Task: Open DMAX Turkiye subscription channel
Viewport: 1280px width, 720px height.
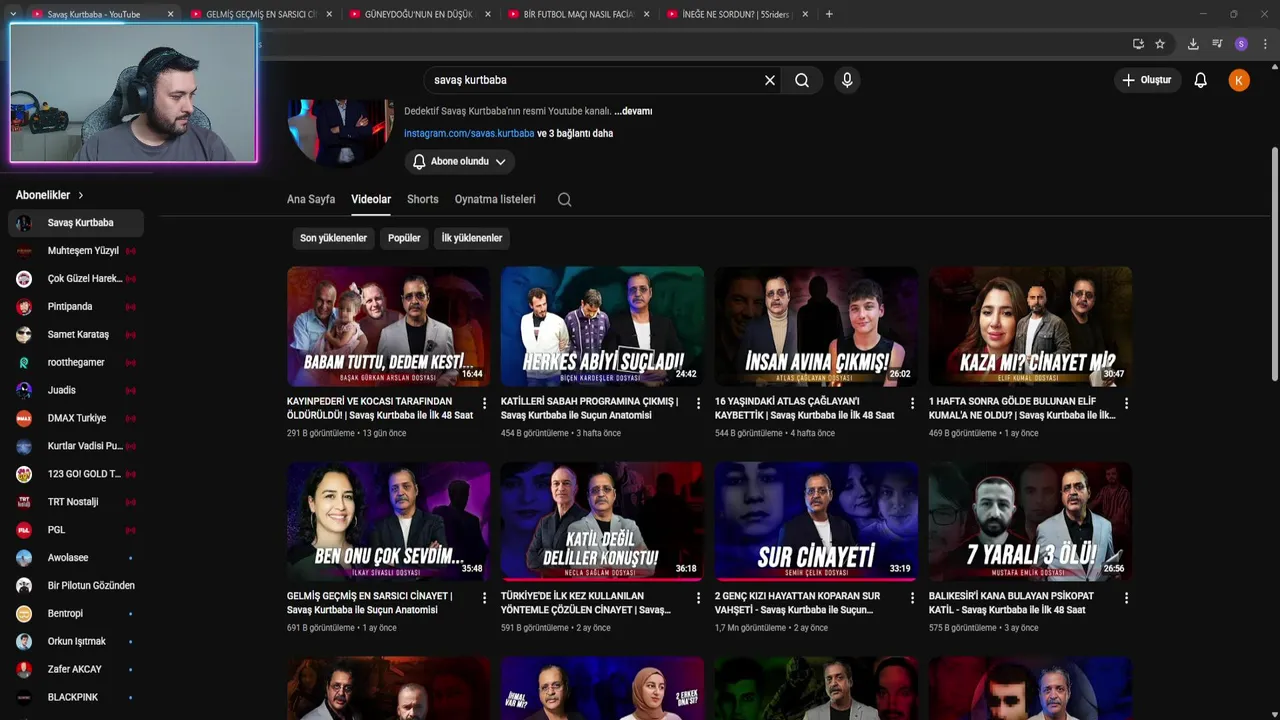Action: [76, 418]
